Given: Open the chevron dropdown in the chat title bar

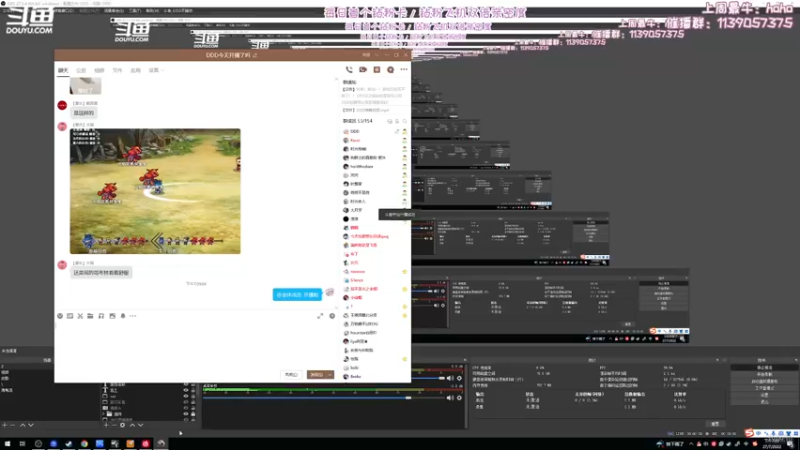Looking at the screenshot, I should [x=377, y=55].
